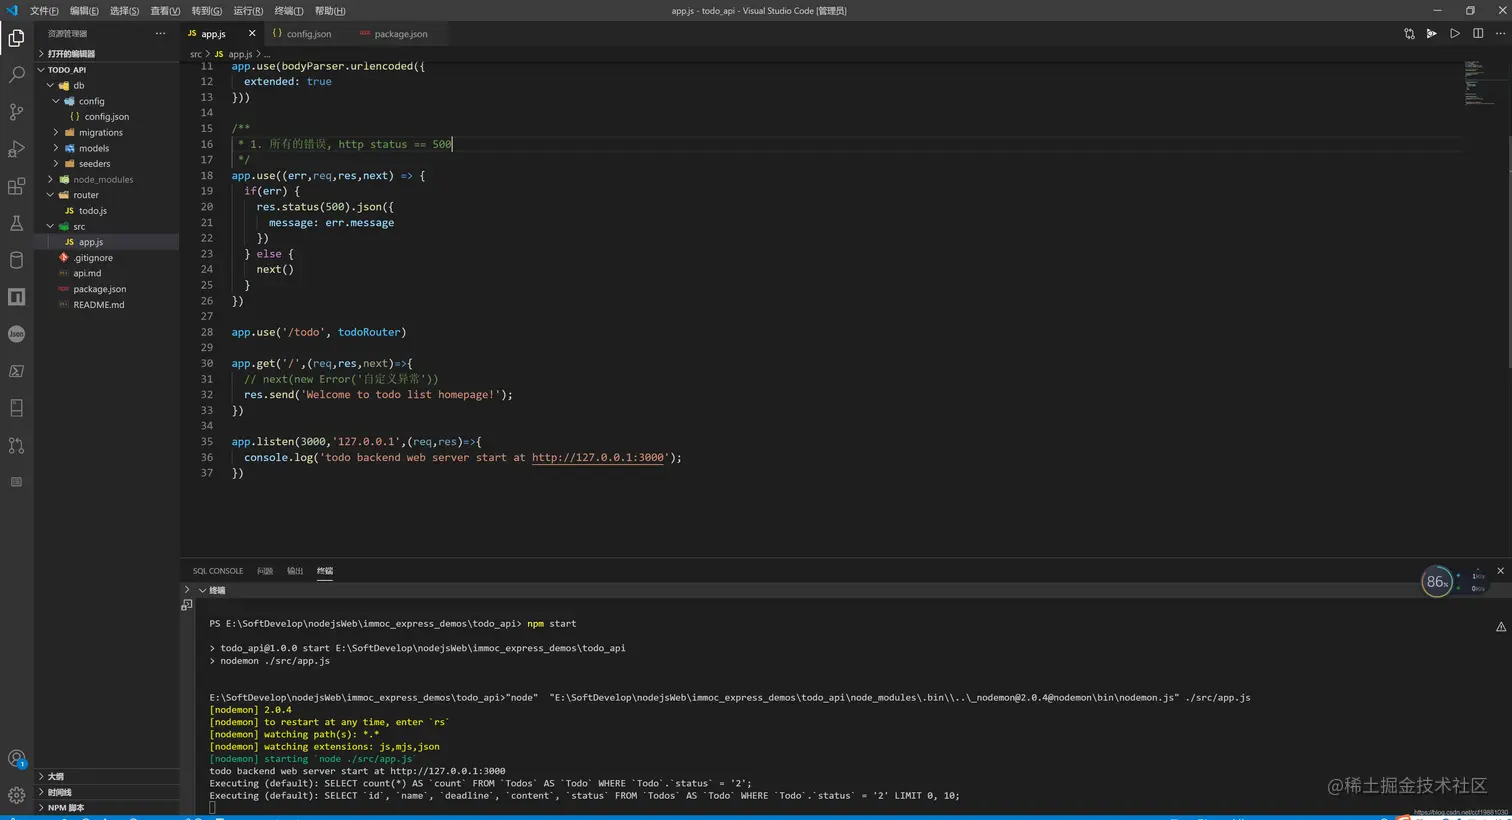Click the 86% circular usage indicator
1512x820 pixels.
coord(1436,581)
